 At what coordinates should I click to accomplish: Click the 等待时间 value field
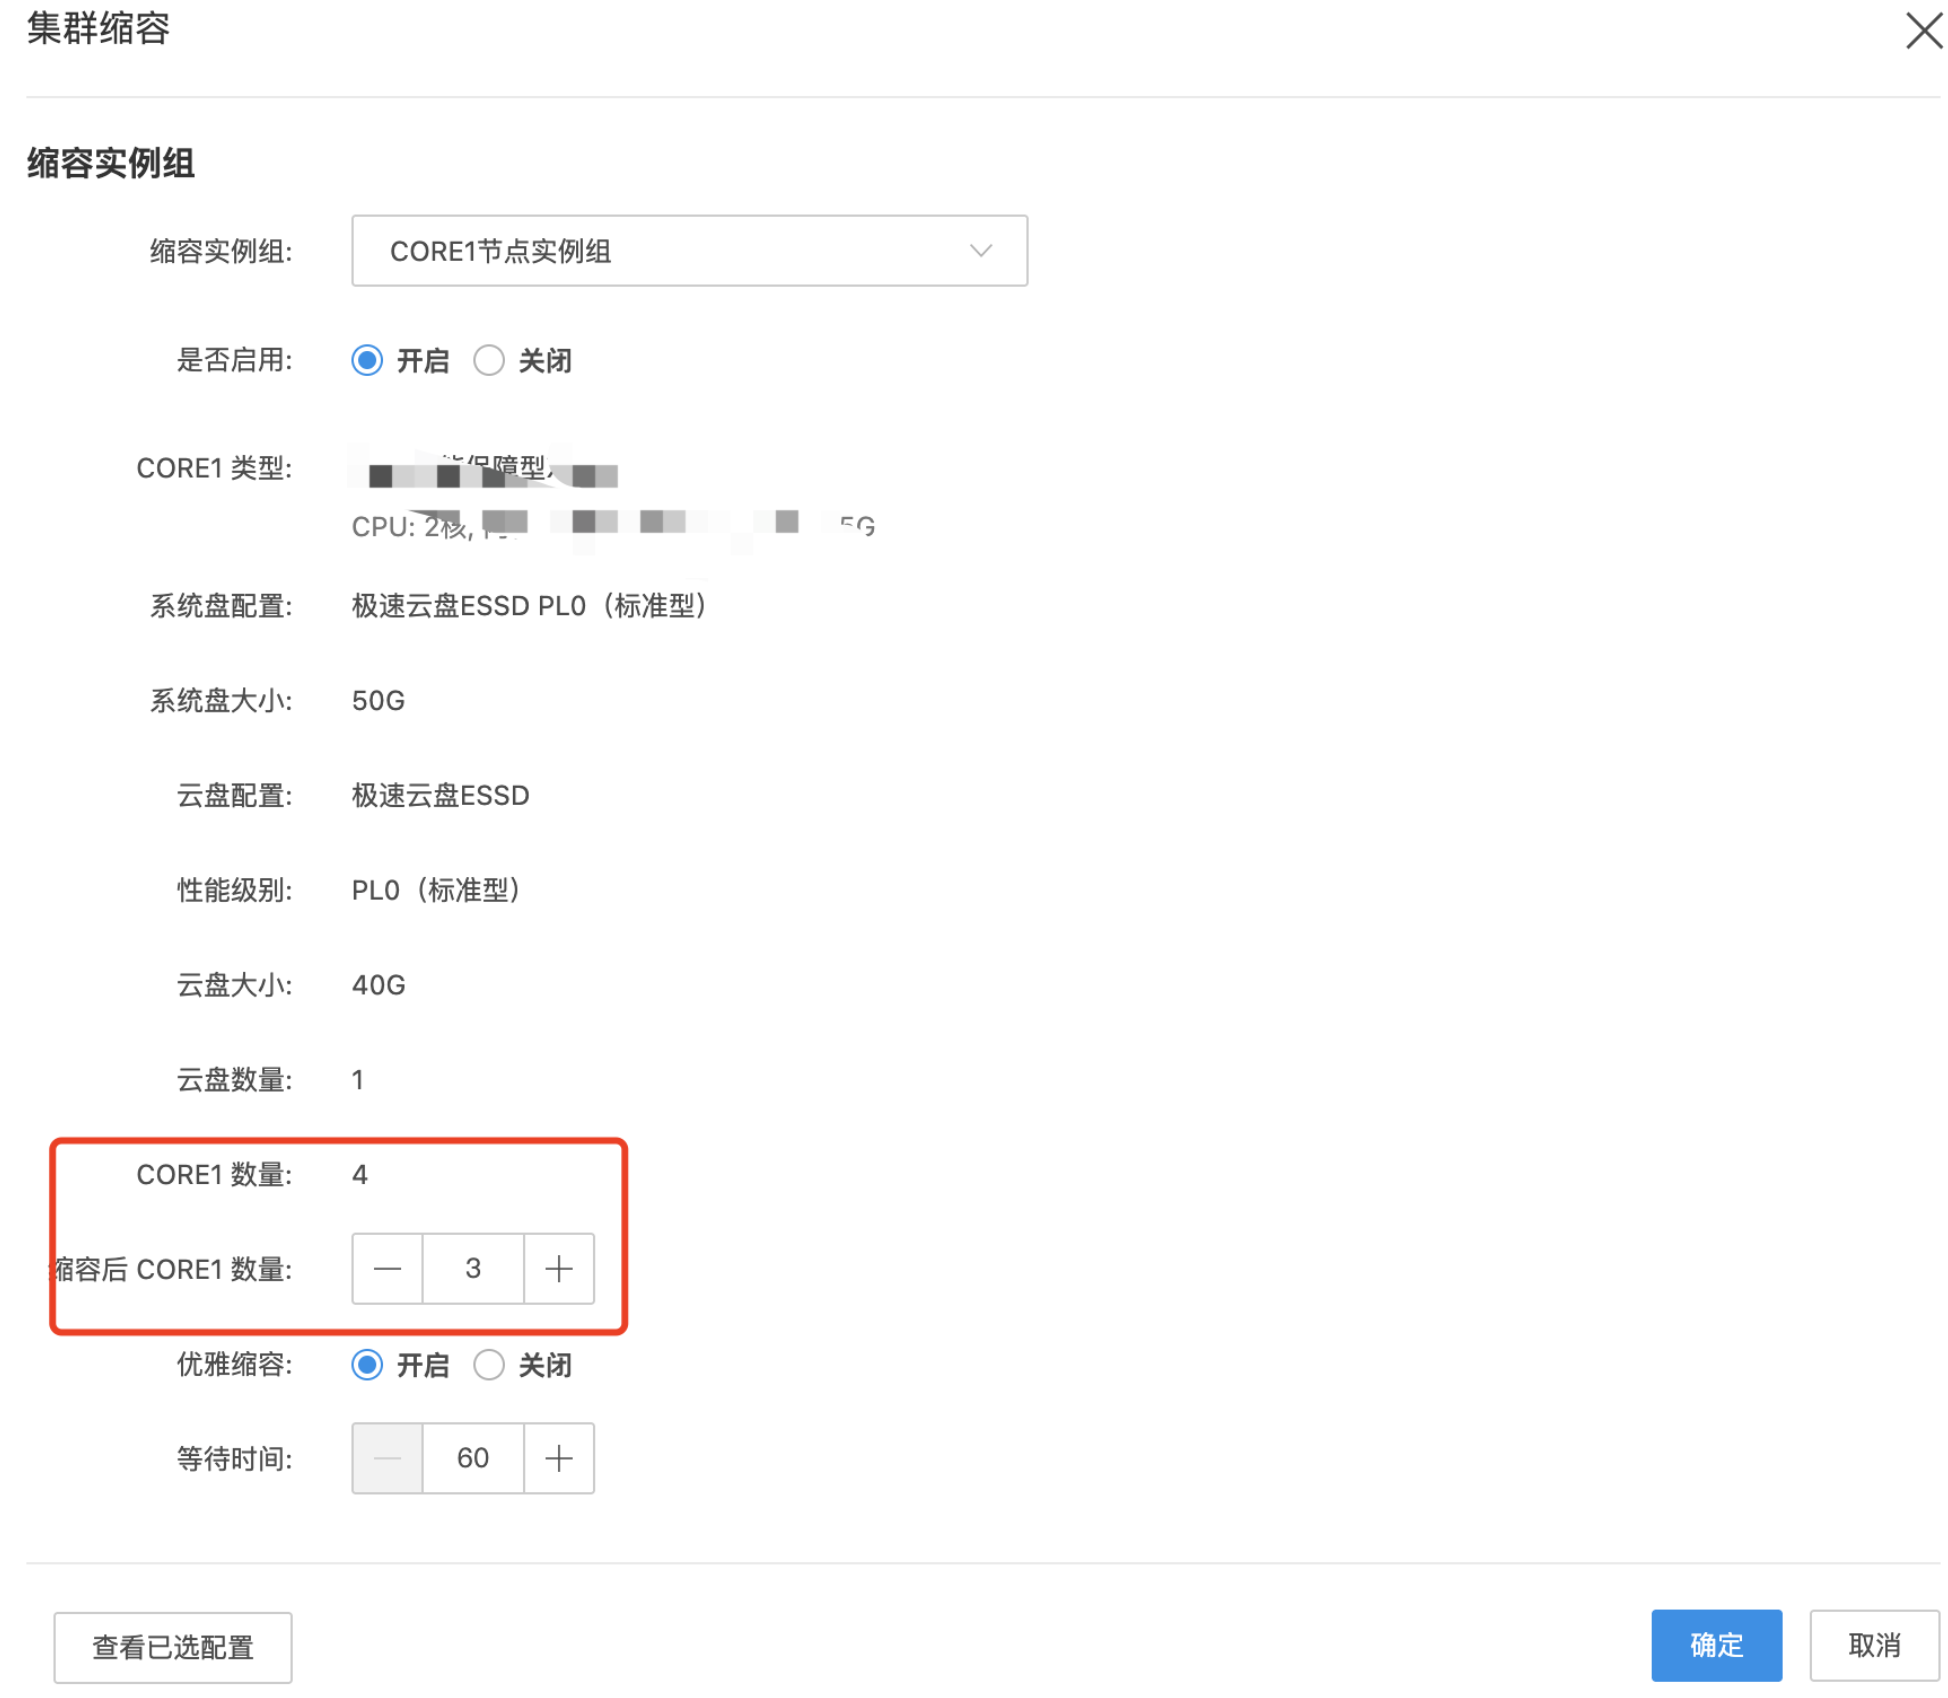coord(473,1458)
